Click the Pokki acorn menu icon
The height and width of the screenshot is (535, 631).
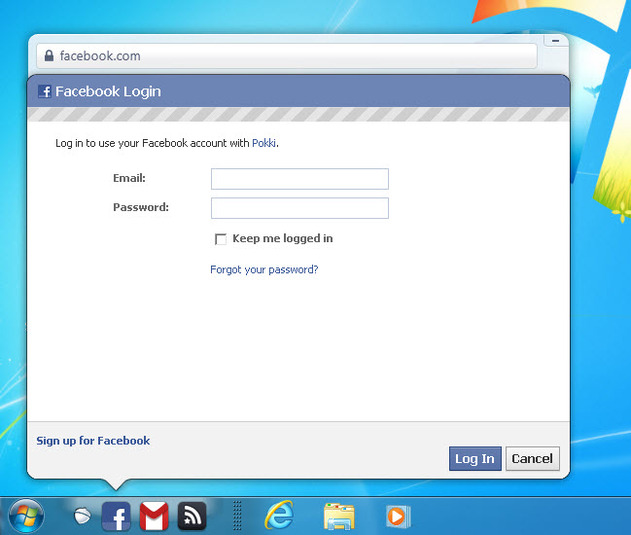(x=83, y=516)
